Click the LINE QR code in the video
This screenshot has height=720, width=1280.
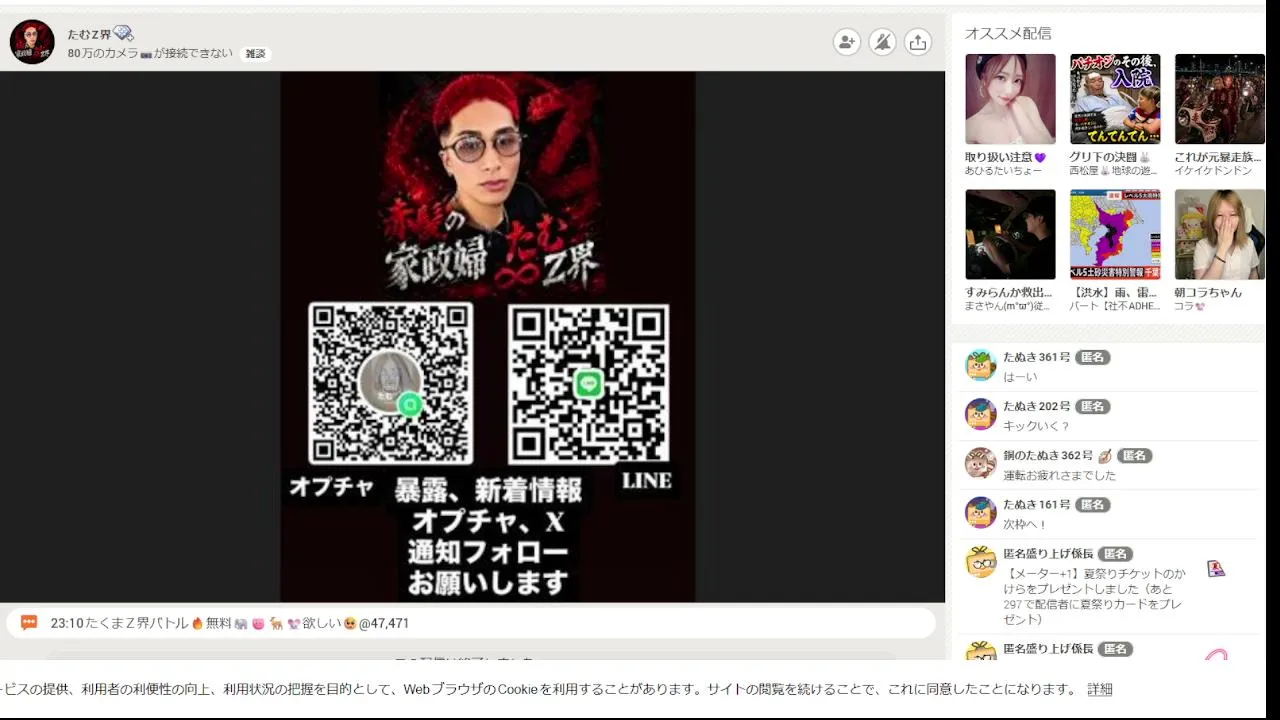point(588,384)
